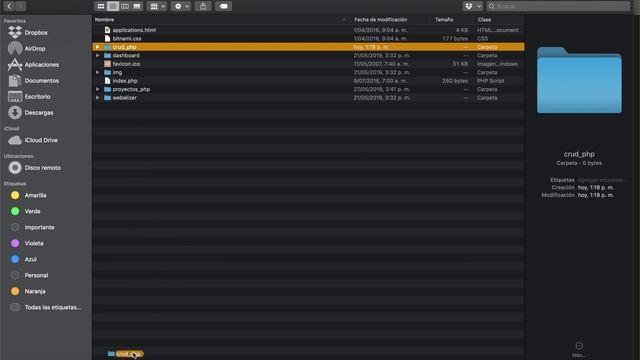Image resolution: width=640 pixels, height=360 pixels.
Task: Click the Agregar etiquetas field in preview
Action: coord(602,180)
